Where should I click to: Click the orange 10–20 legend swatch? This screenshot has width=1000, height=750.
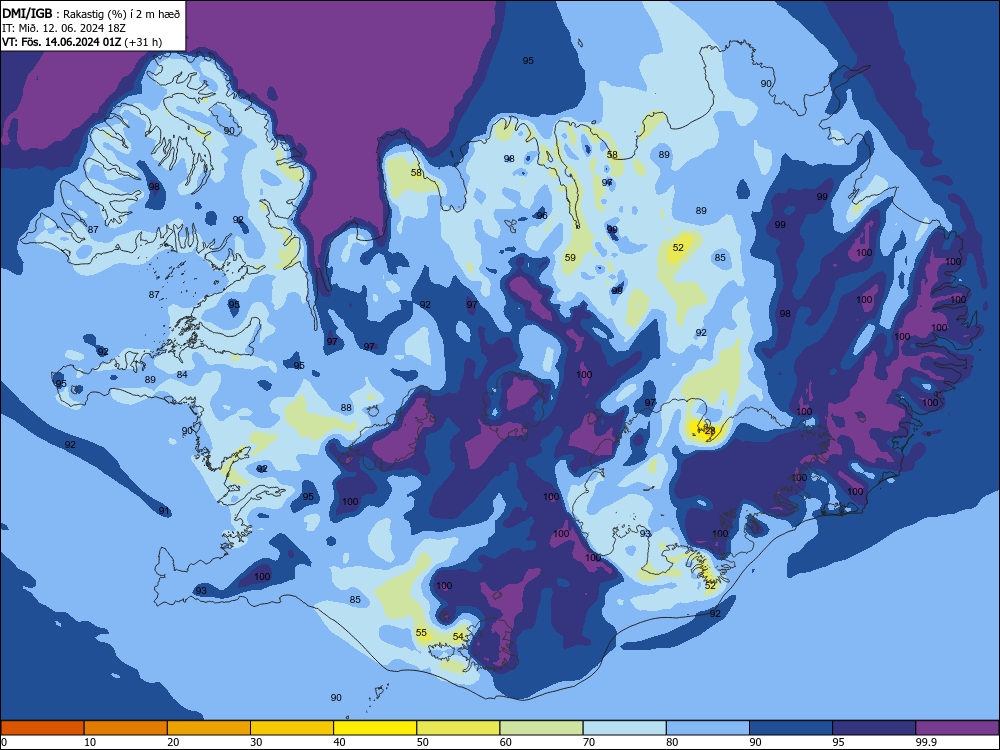coord(126,728)
